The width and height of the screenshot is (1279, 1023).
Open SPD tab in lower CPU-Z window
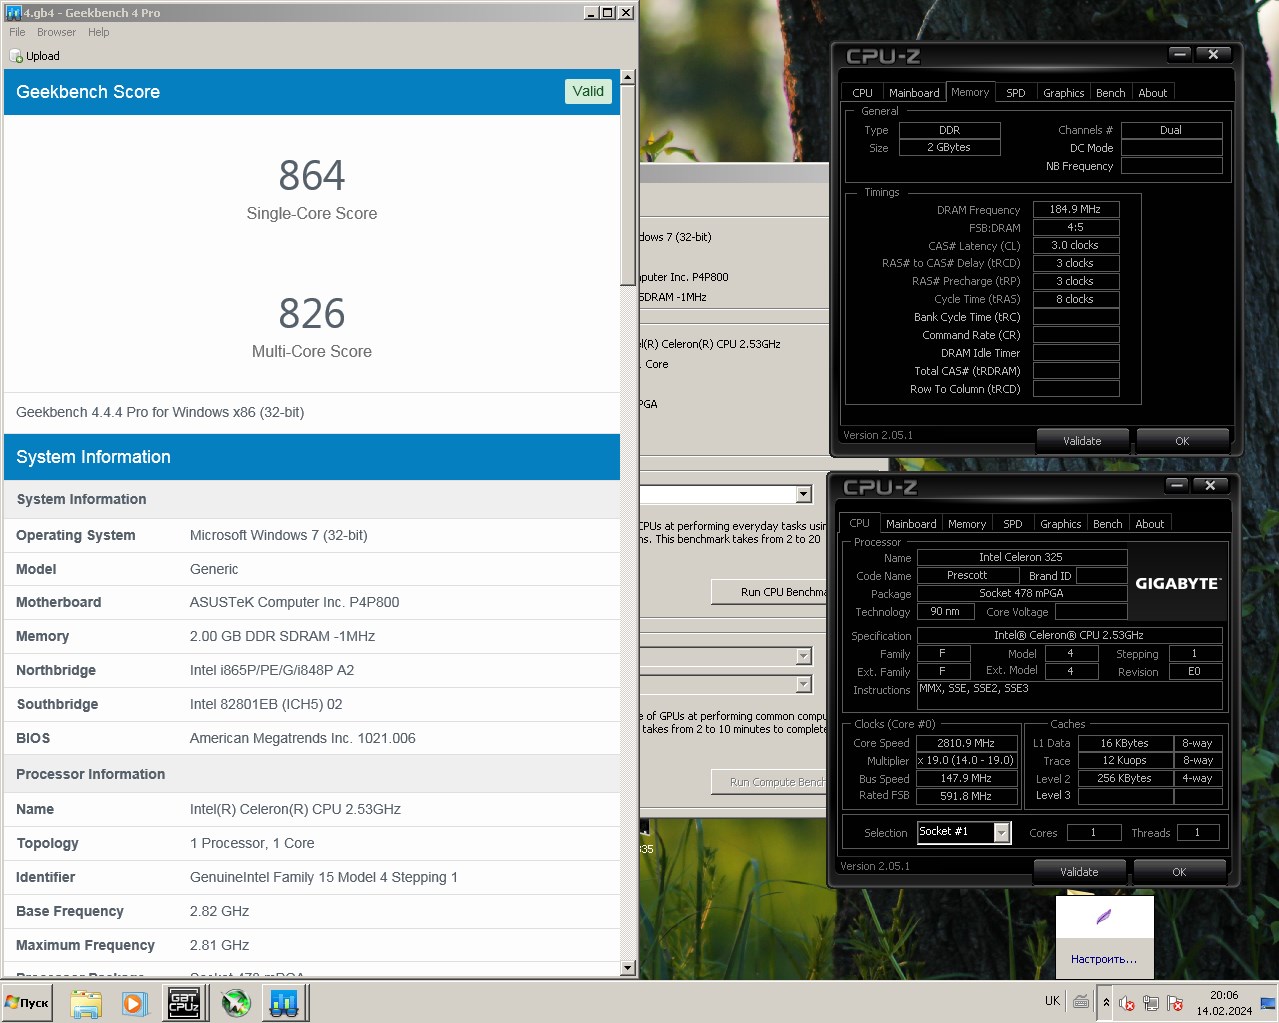[x=1012, y=524]
